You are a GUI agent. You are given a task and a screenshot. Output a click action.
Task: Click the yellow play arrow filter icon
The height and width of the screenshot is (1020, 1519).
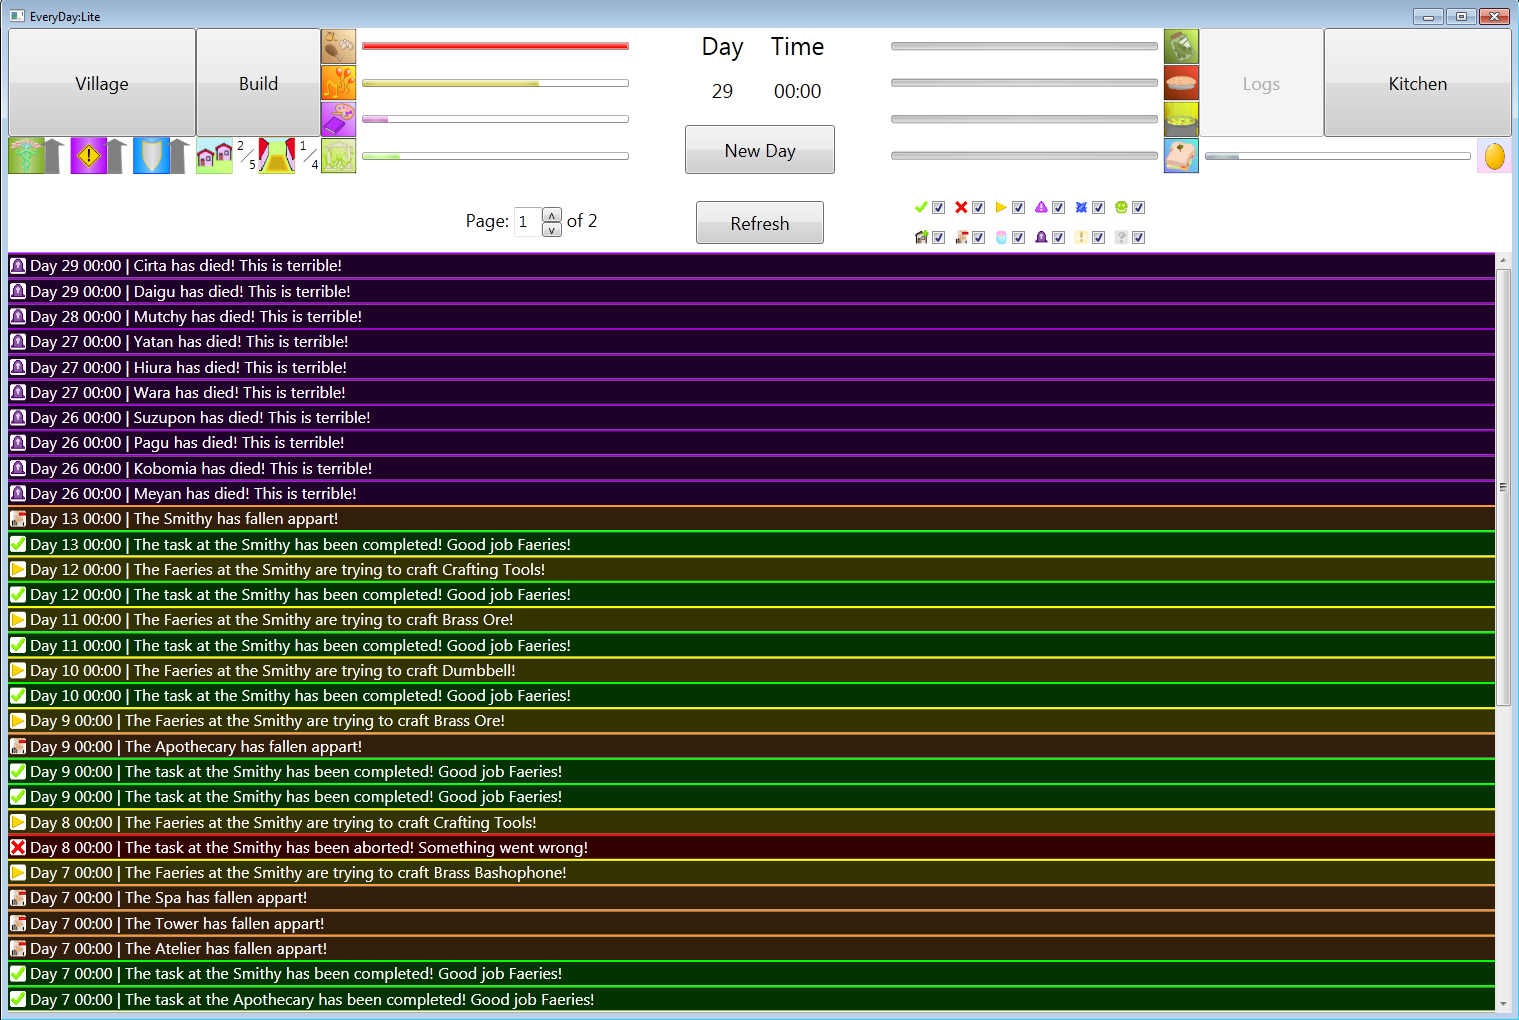coord(1001,207)
